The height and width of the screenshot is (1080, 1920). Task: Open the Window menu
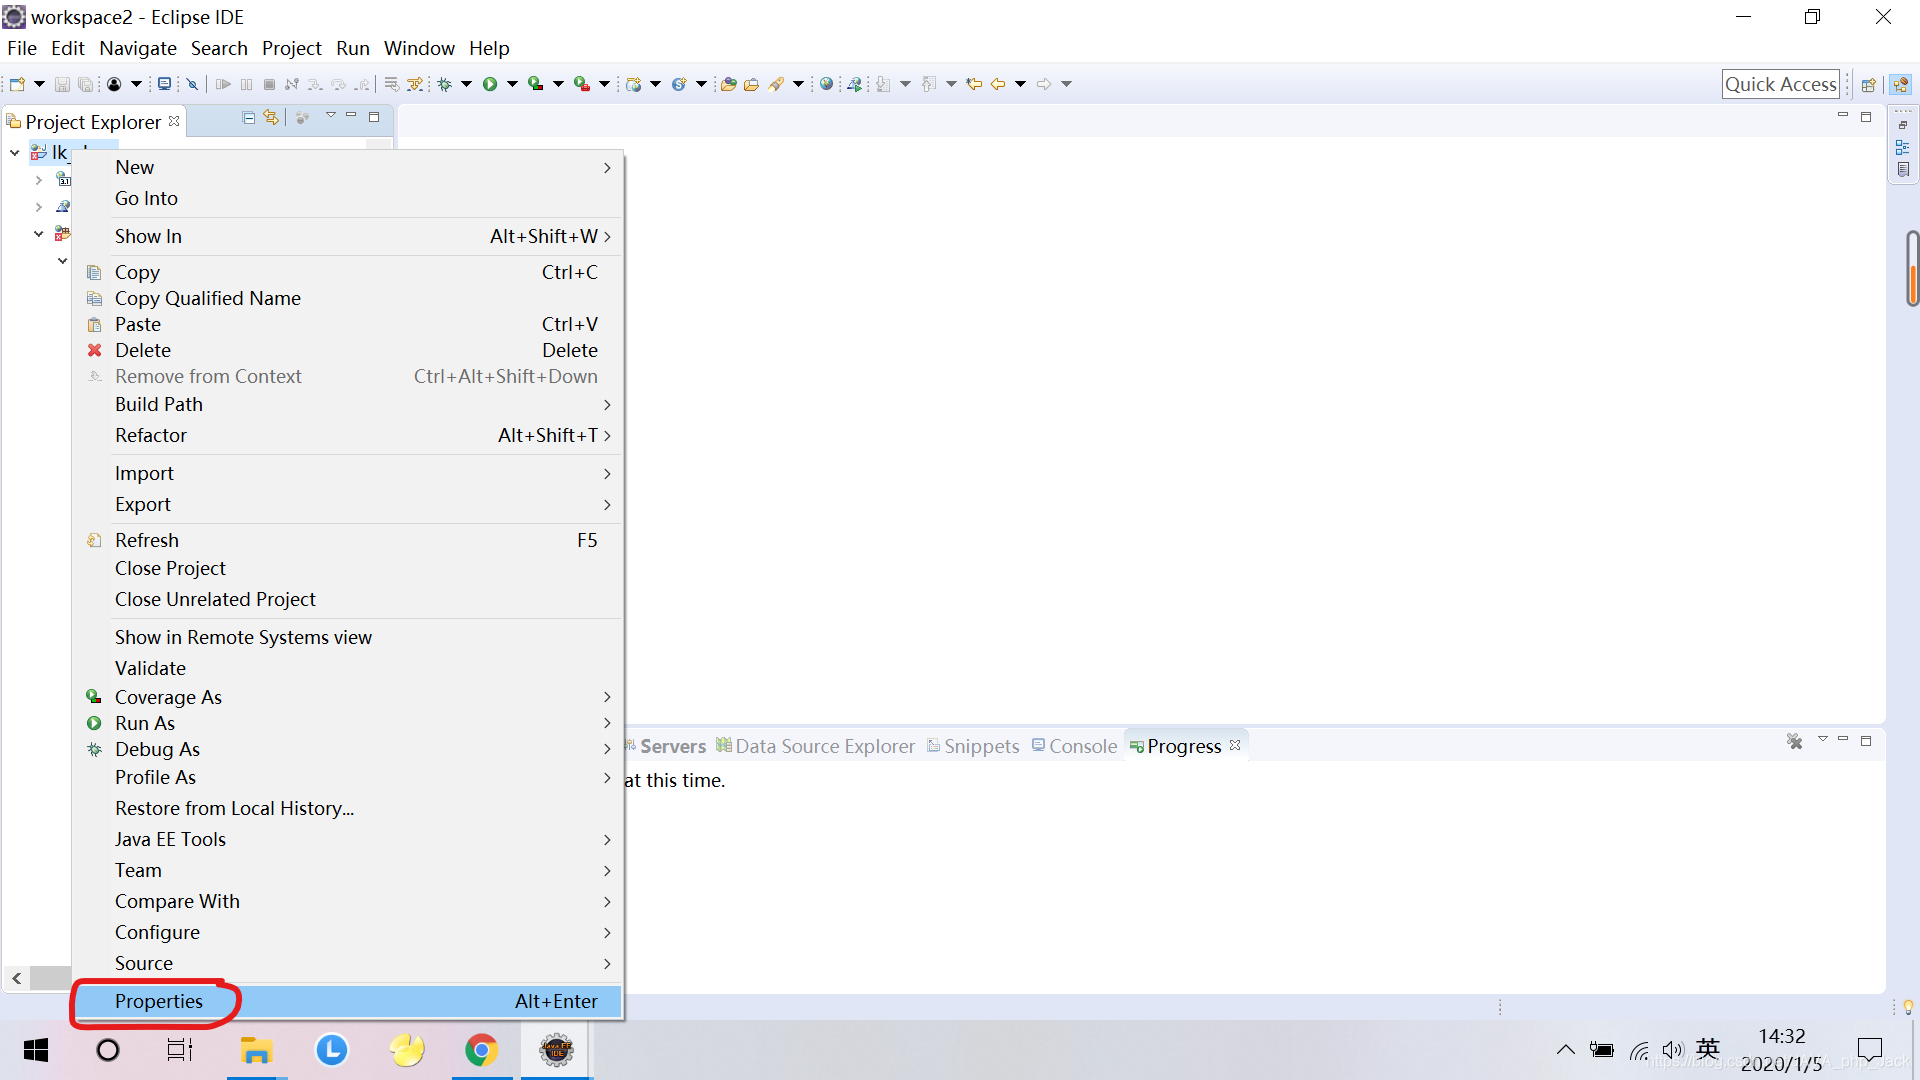(x=419, y=48)
